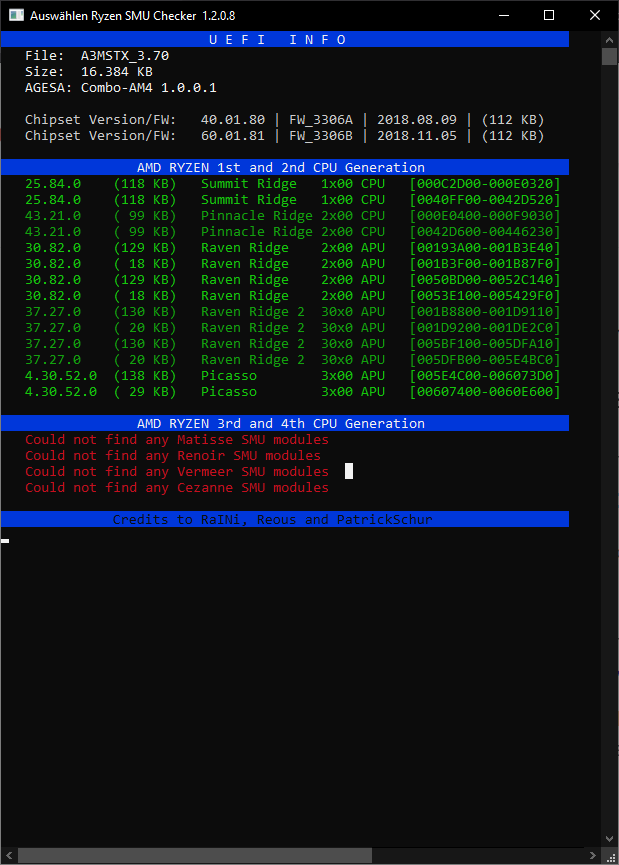Click chipset version 60.01.81
Image resolution: width=619 pixels, height=865 pixels.
[233, 136]
